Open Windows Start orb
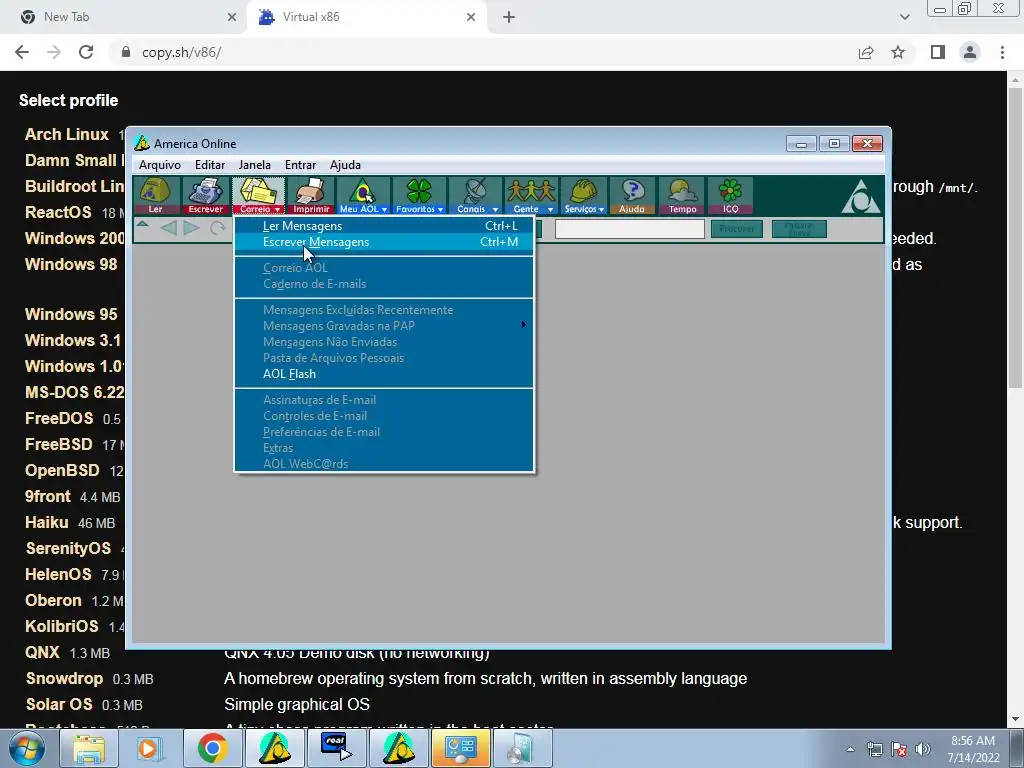 pyautogui.click(x=27, y=748)
